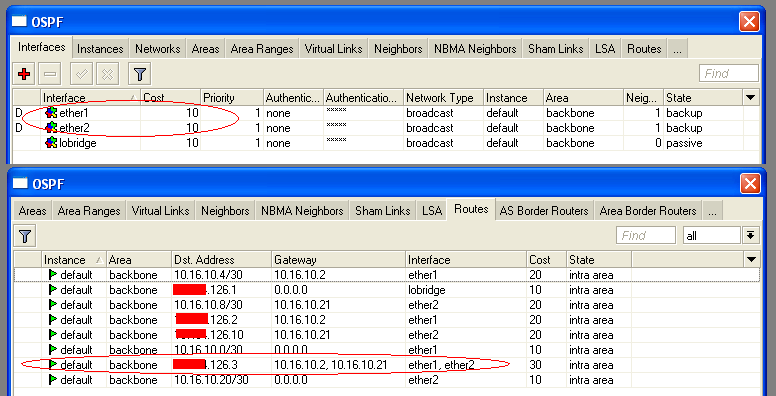Open AS Border Routers tab

(544, 211)
